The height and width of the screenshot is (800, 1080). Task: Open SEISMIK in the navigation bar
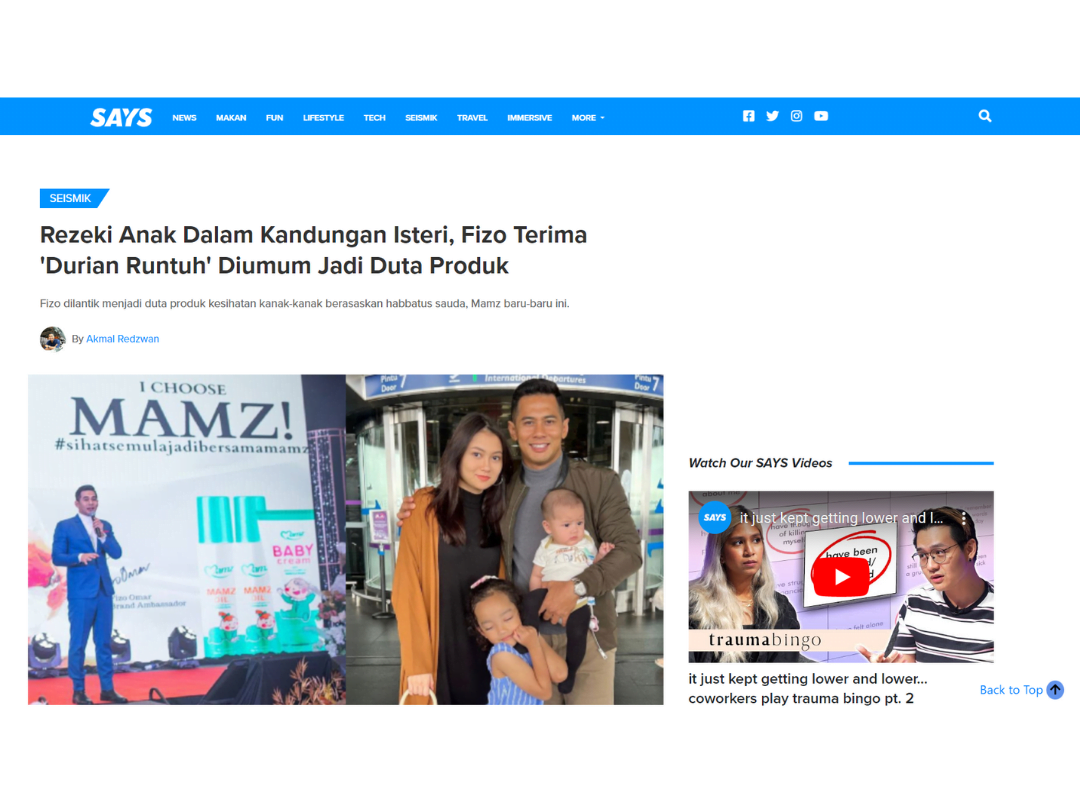[421, 118]
